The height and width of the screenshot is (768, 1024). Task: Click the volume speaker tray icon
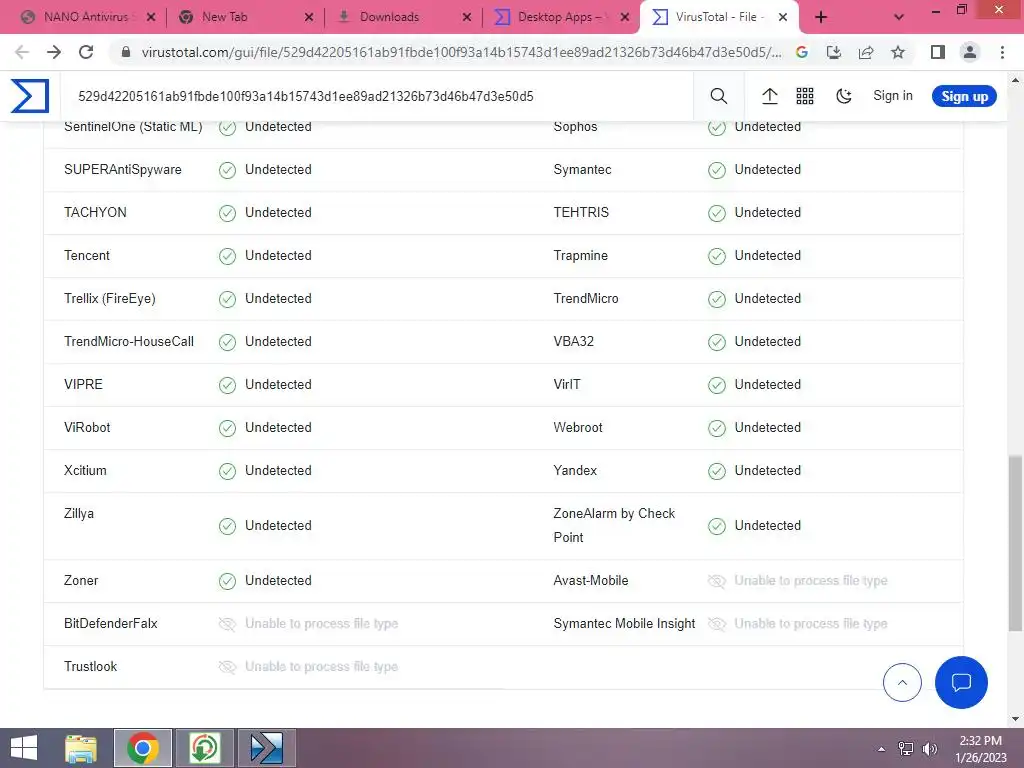point(929,749)
